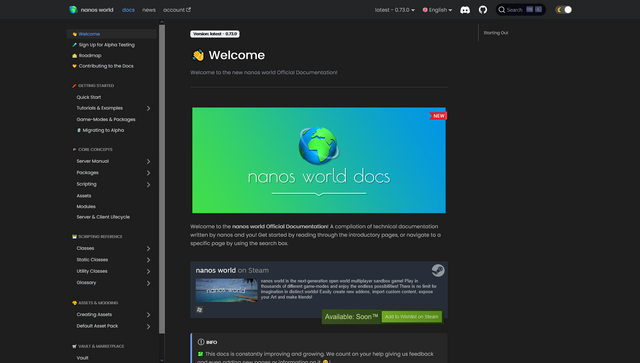The height and width of the screenshot is (363, 640).
Task: Click Add to Wishlist on Steam button
Action: 411,316
